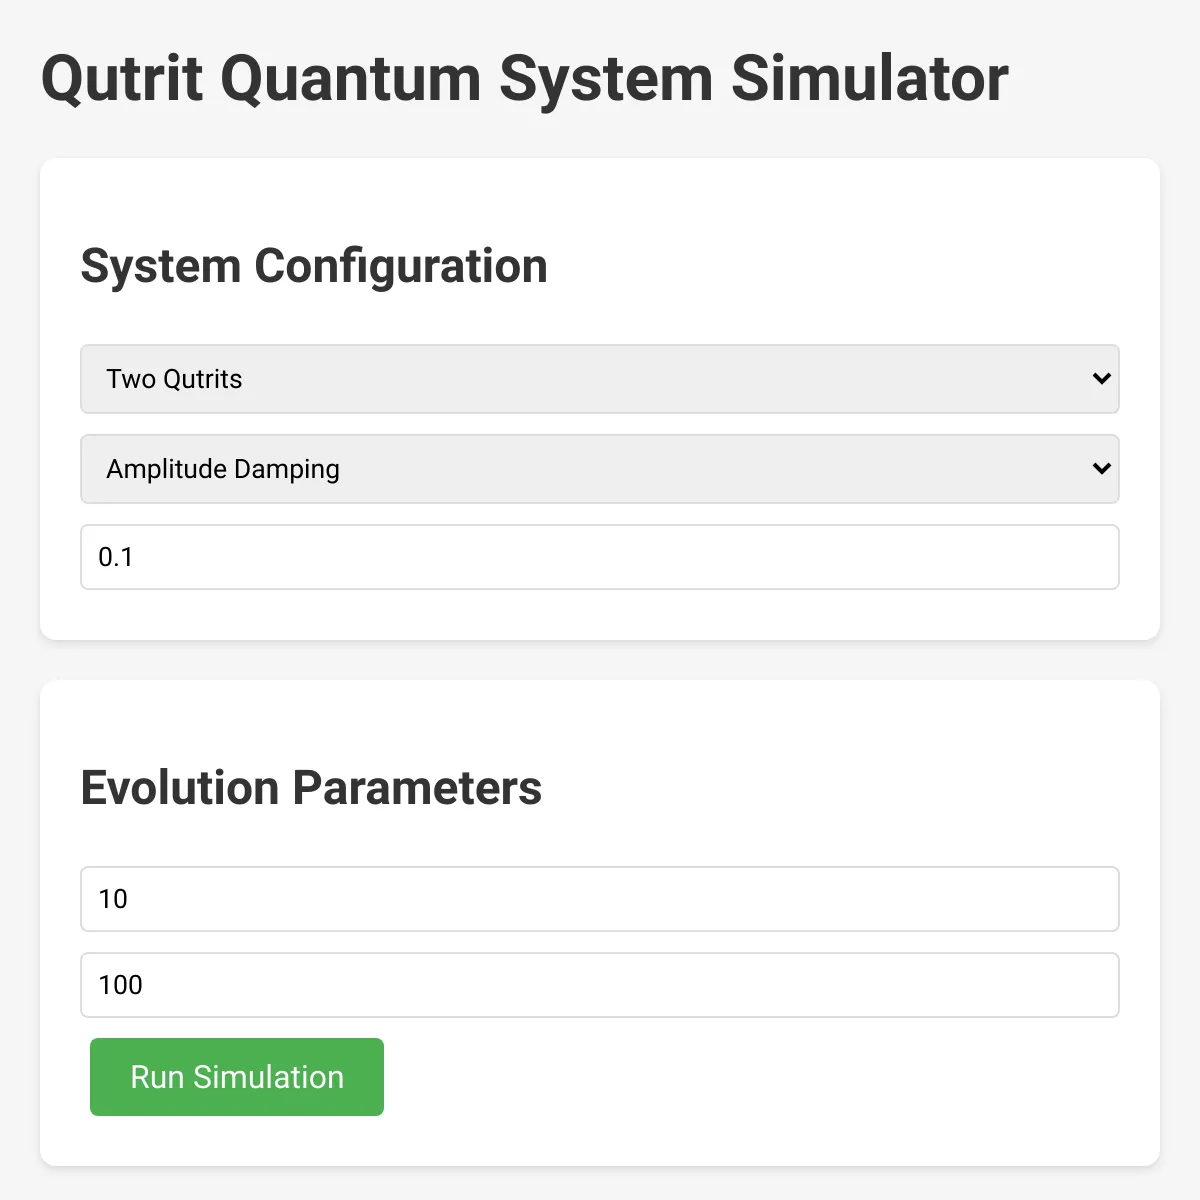Click the Qutrit Quantum System Simulator title
The height and width of the screenshot is (1200, 1200).
coord(525,79)
